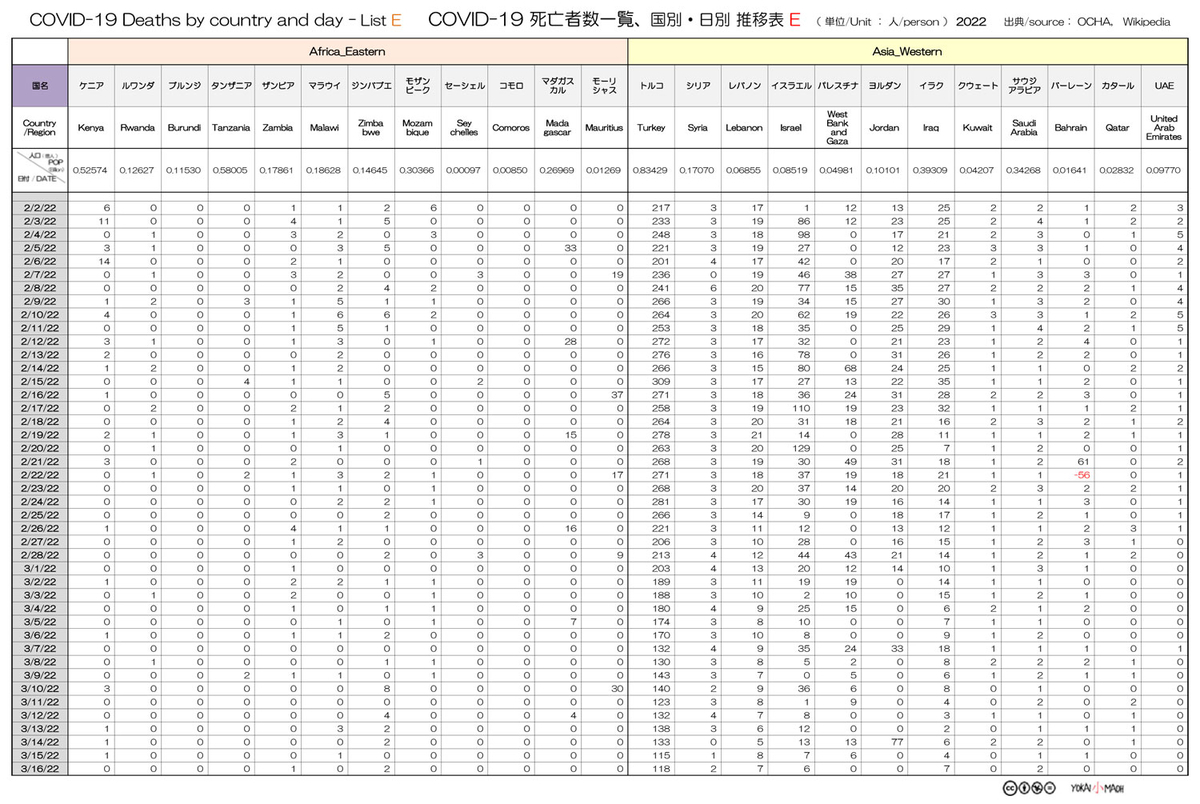Screen dimensions: 1200x804
Task: Click the Burundi column header
Action: coord(184,128)
